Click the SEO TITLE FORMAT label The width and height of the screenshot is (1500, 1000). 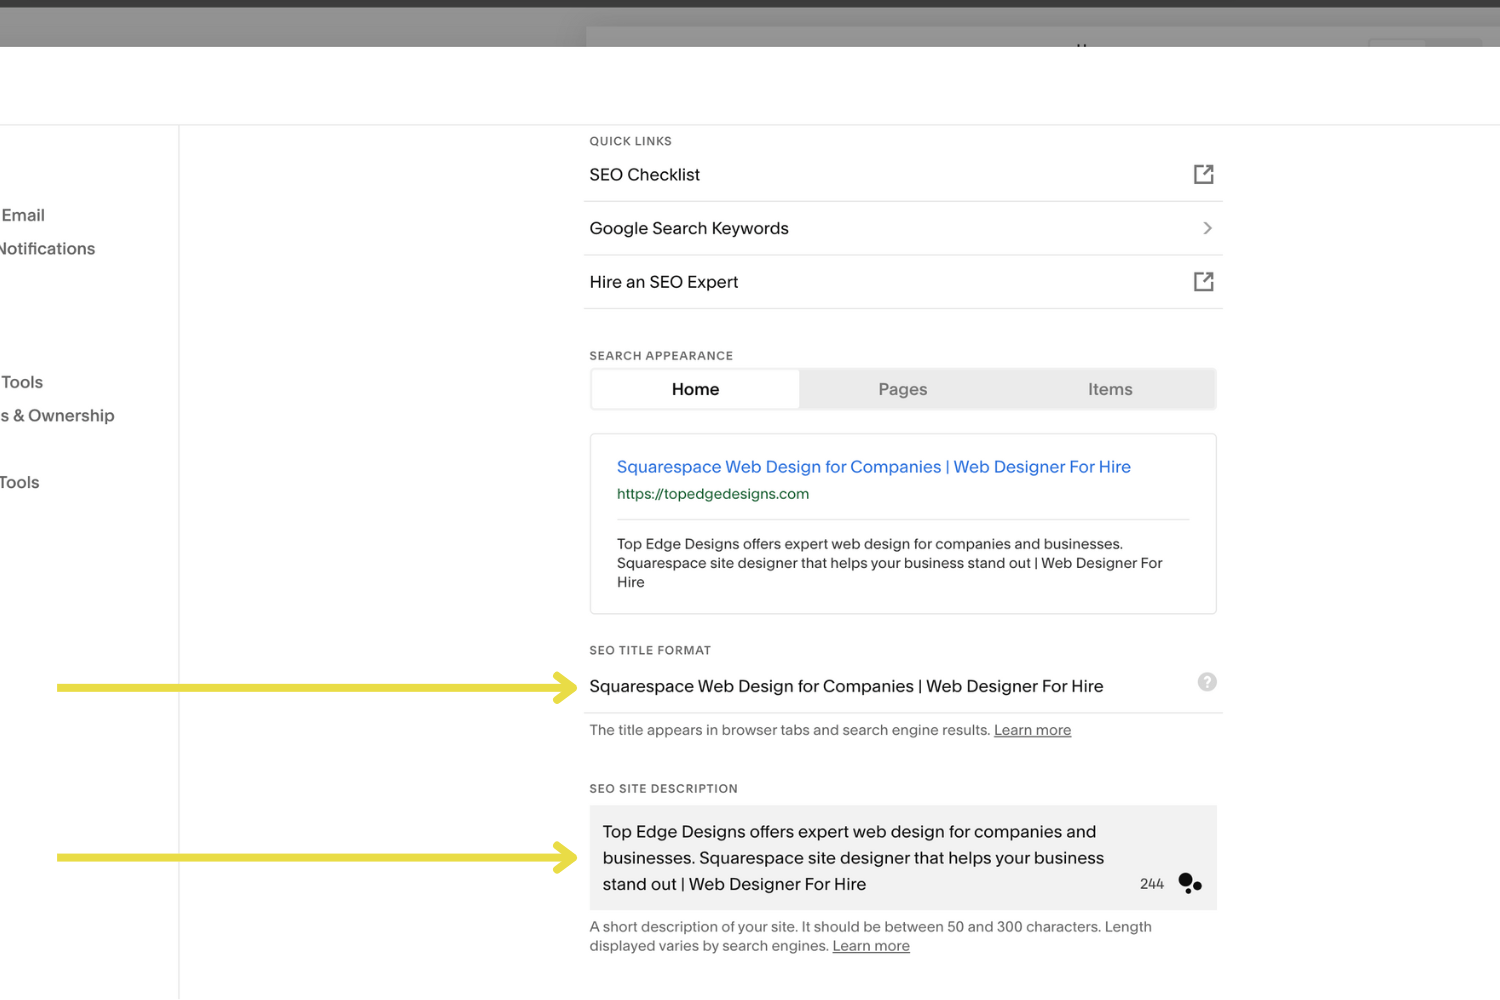point(650,651)
